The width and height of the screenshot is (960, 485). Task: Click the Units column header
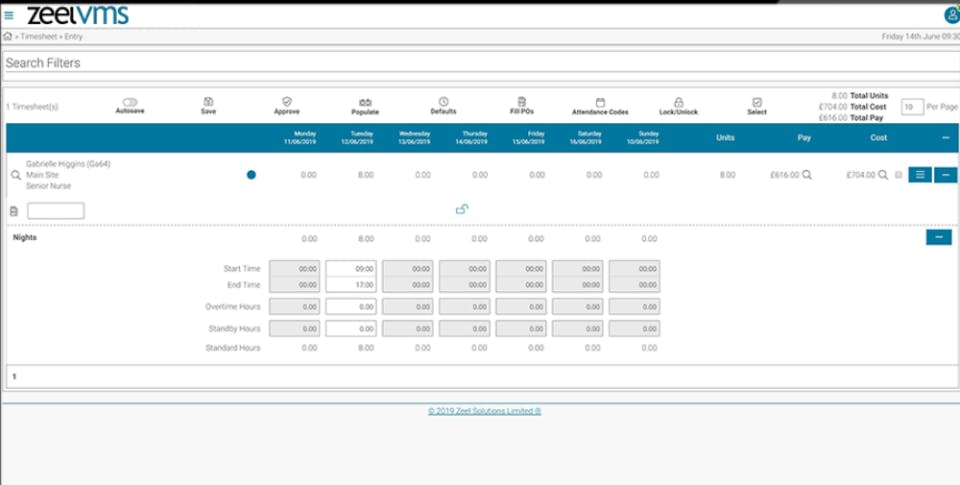click(726, 138)
